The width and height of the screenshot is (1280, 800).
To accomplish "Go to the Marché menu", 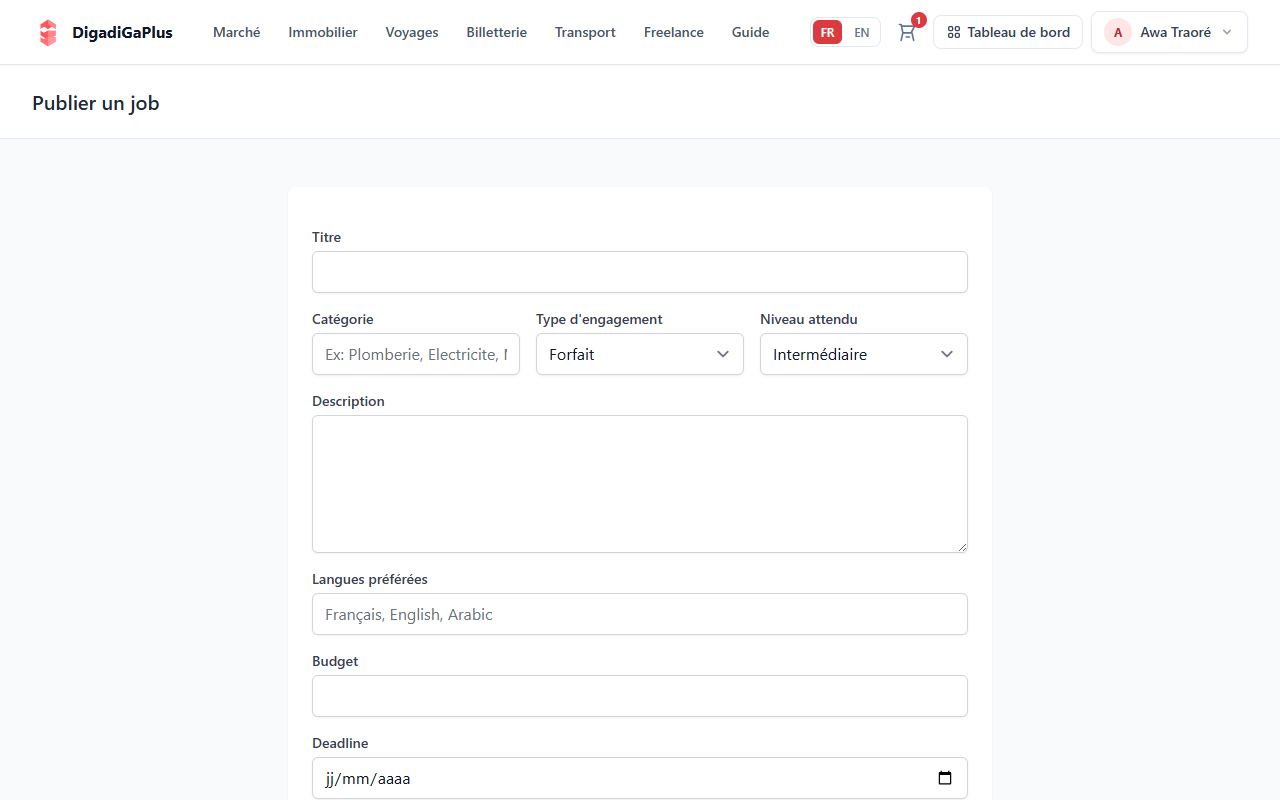I will 236,32.
